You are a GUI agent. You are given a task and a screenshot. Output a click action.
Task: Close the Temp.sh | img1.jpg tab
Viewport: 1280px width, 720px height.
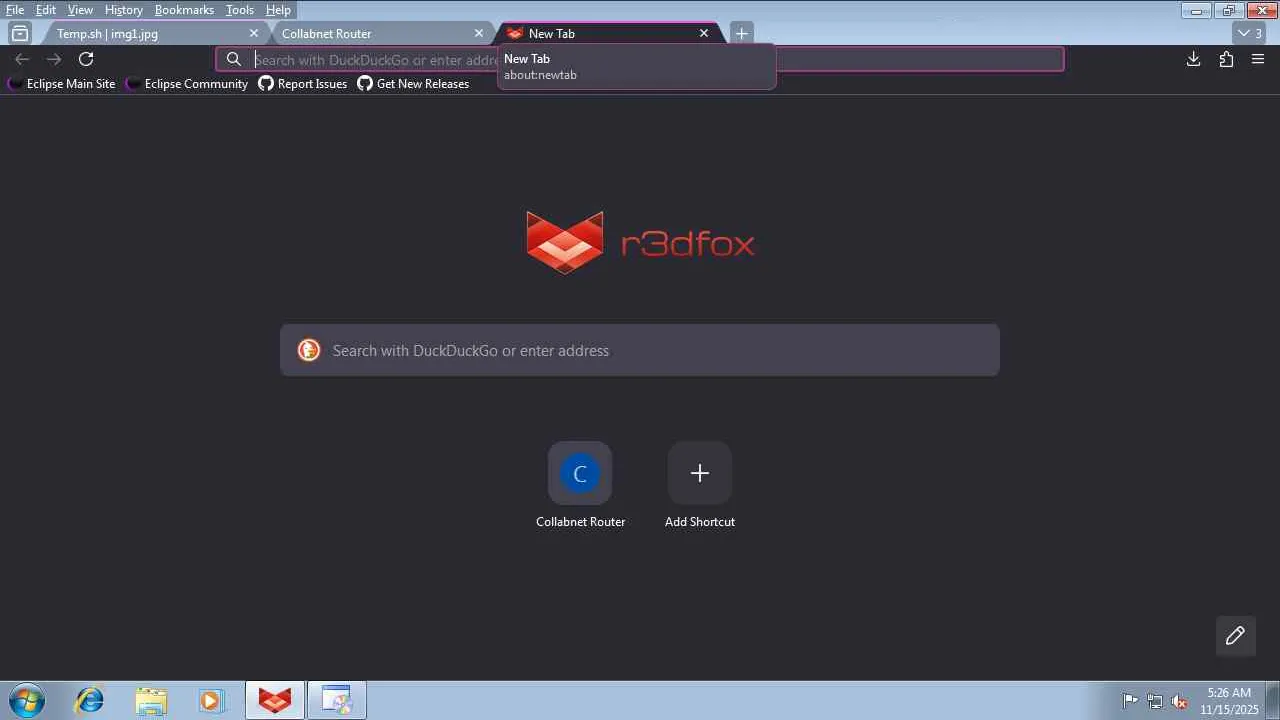[x=254, y=33]
